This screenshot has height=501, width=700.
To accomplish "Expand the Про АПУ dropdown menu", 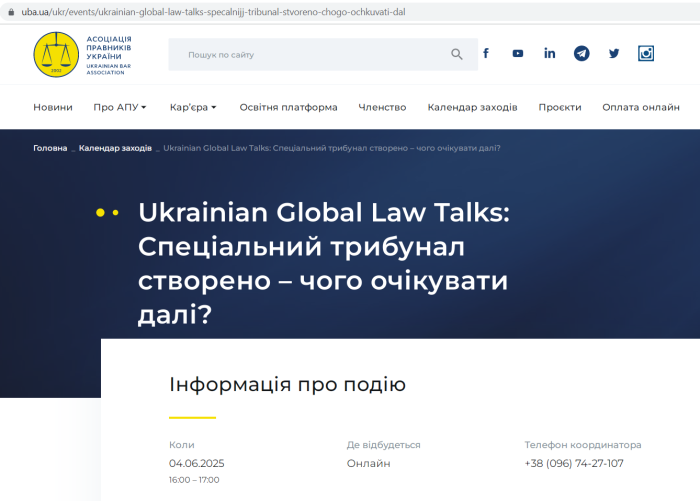I will [120, 107].
